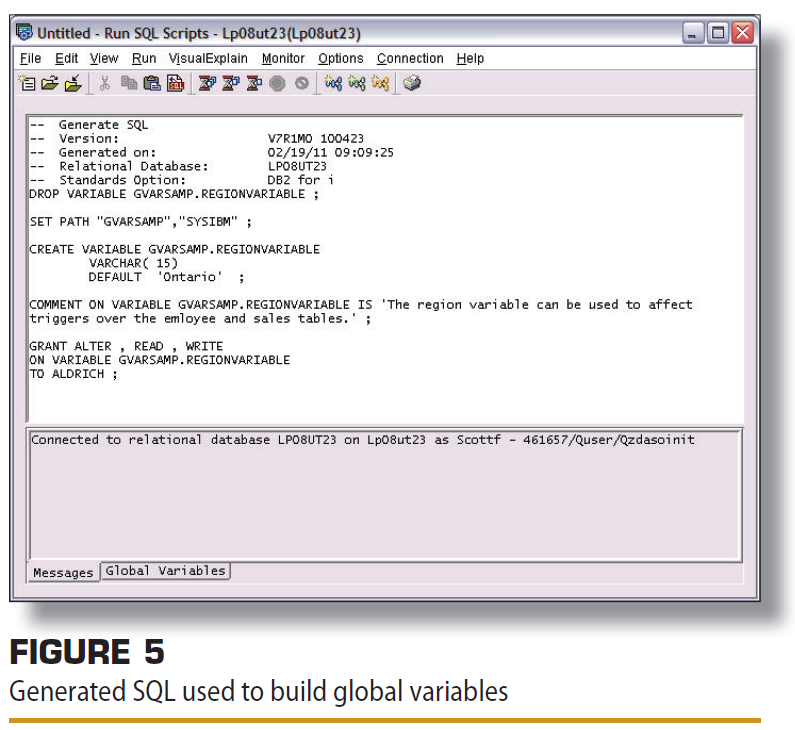Click the 'Generated on: 02/19/11' comment line
Viewport: 795px width, 730px height.
click(211, 153)
